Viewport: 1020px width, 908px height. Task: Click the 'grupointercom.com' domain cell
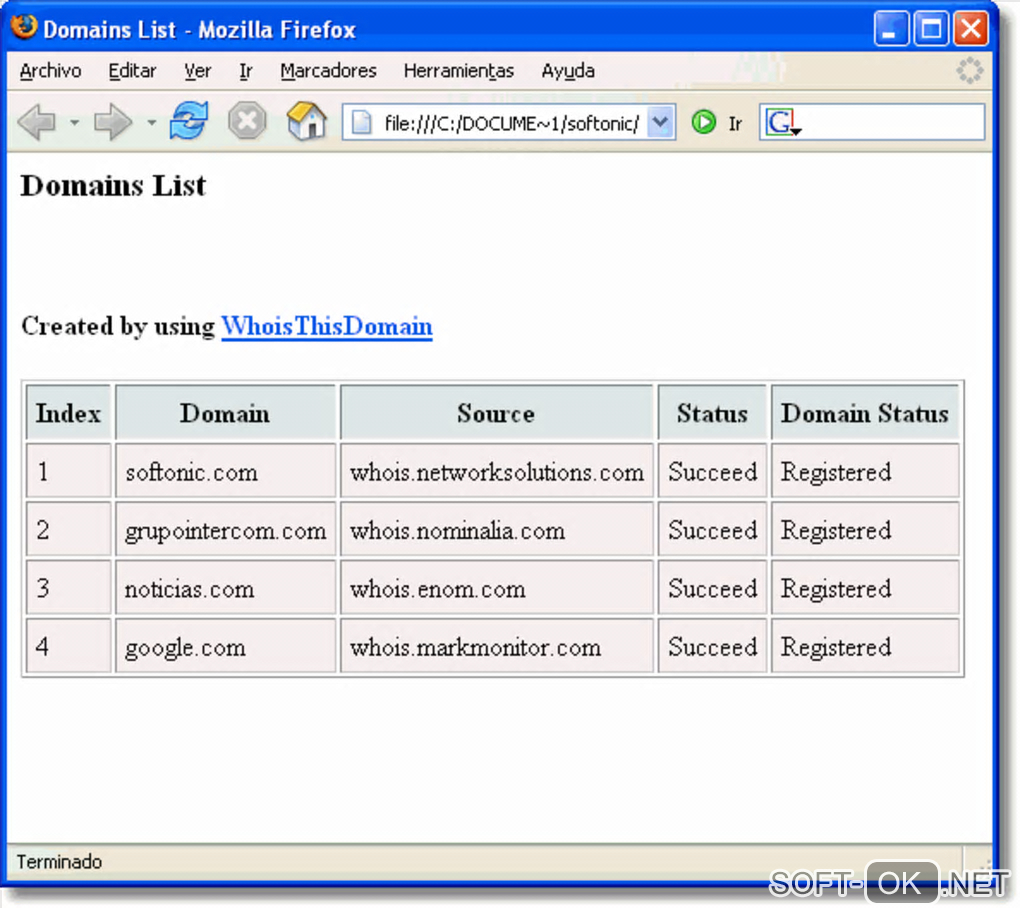pyautogui.click(x=225, y=529)
